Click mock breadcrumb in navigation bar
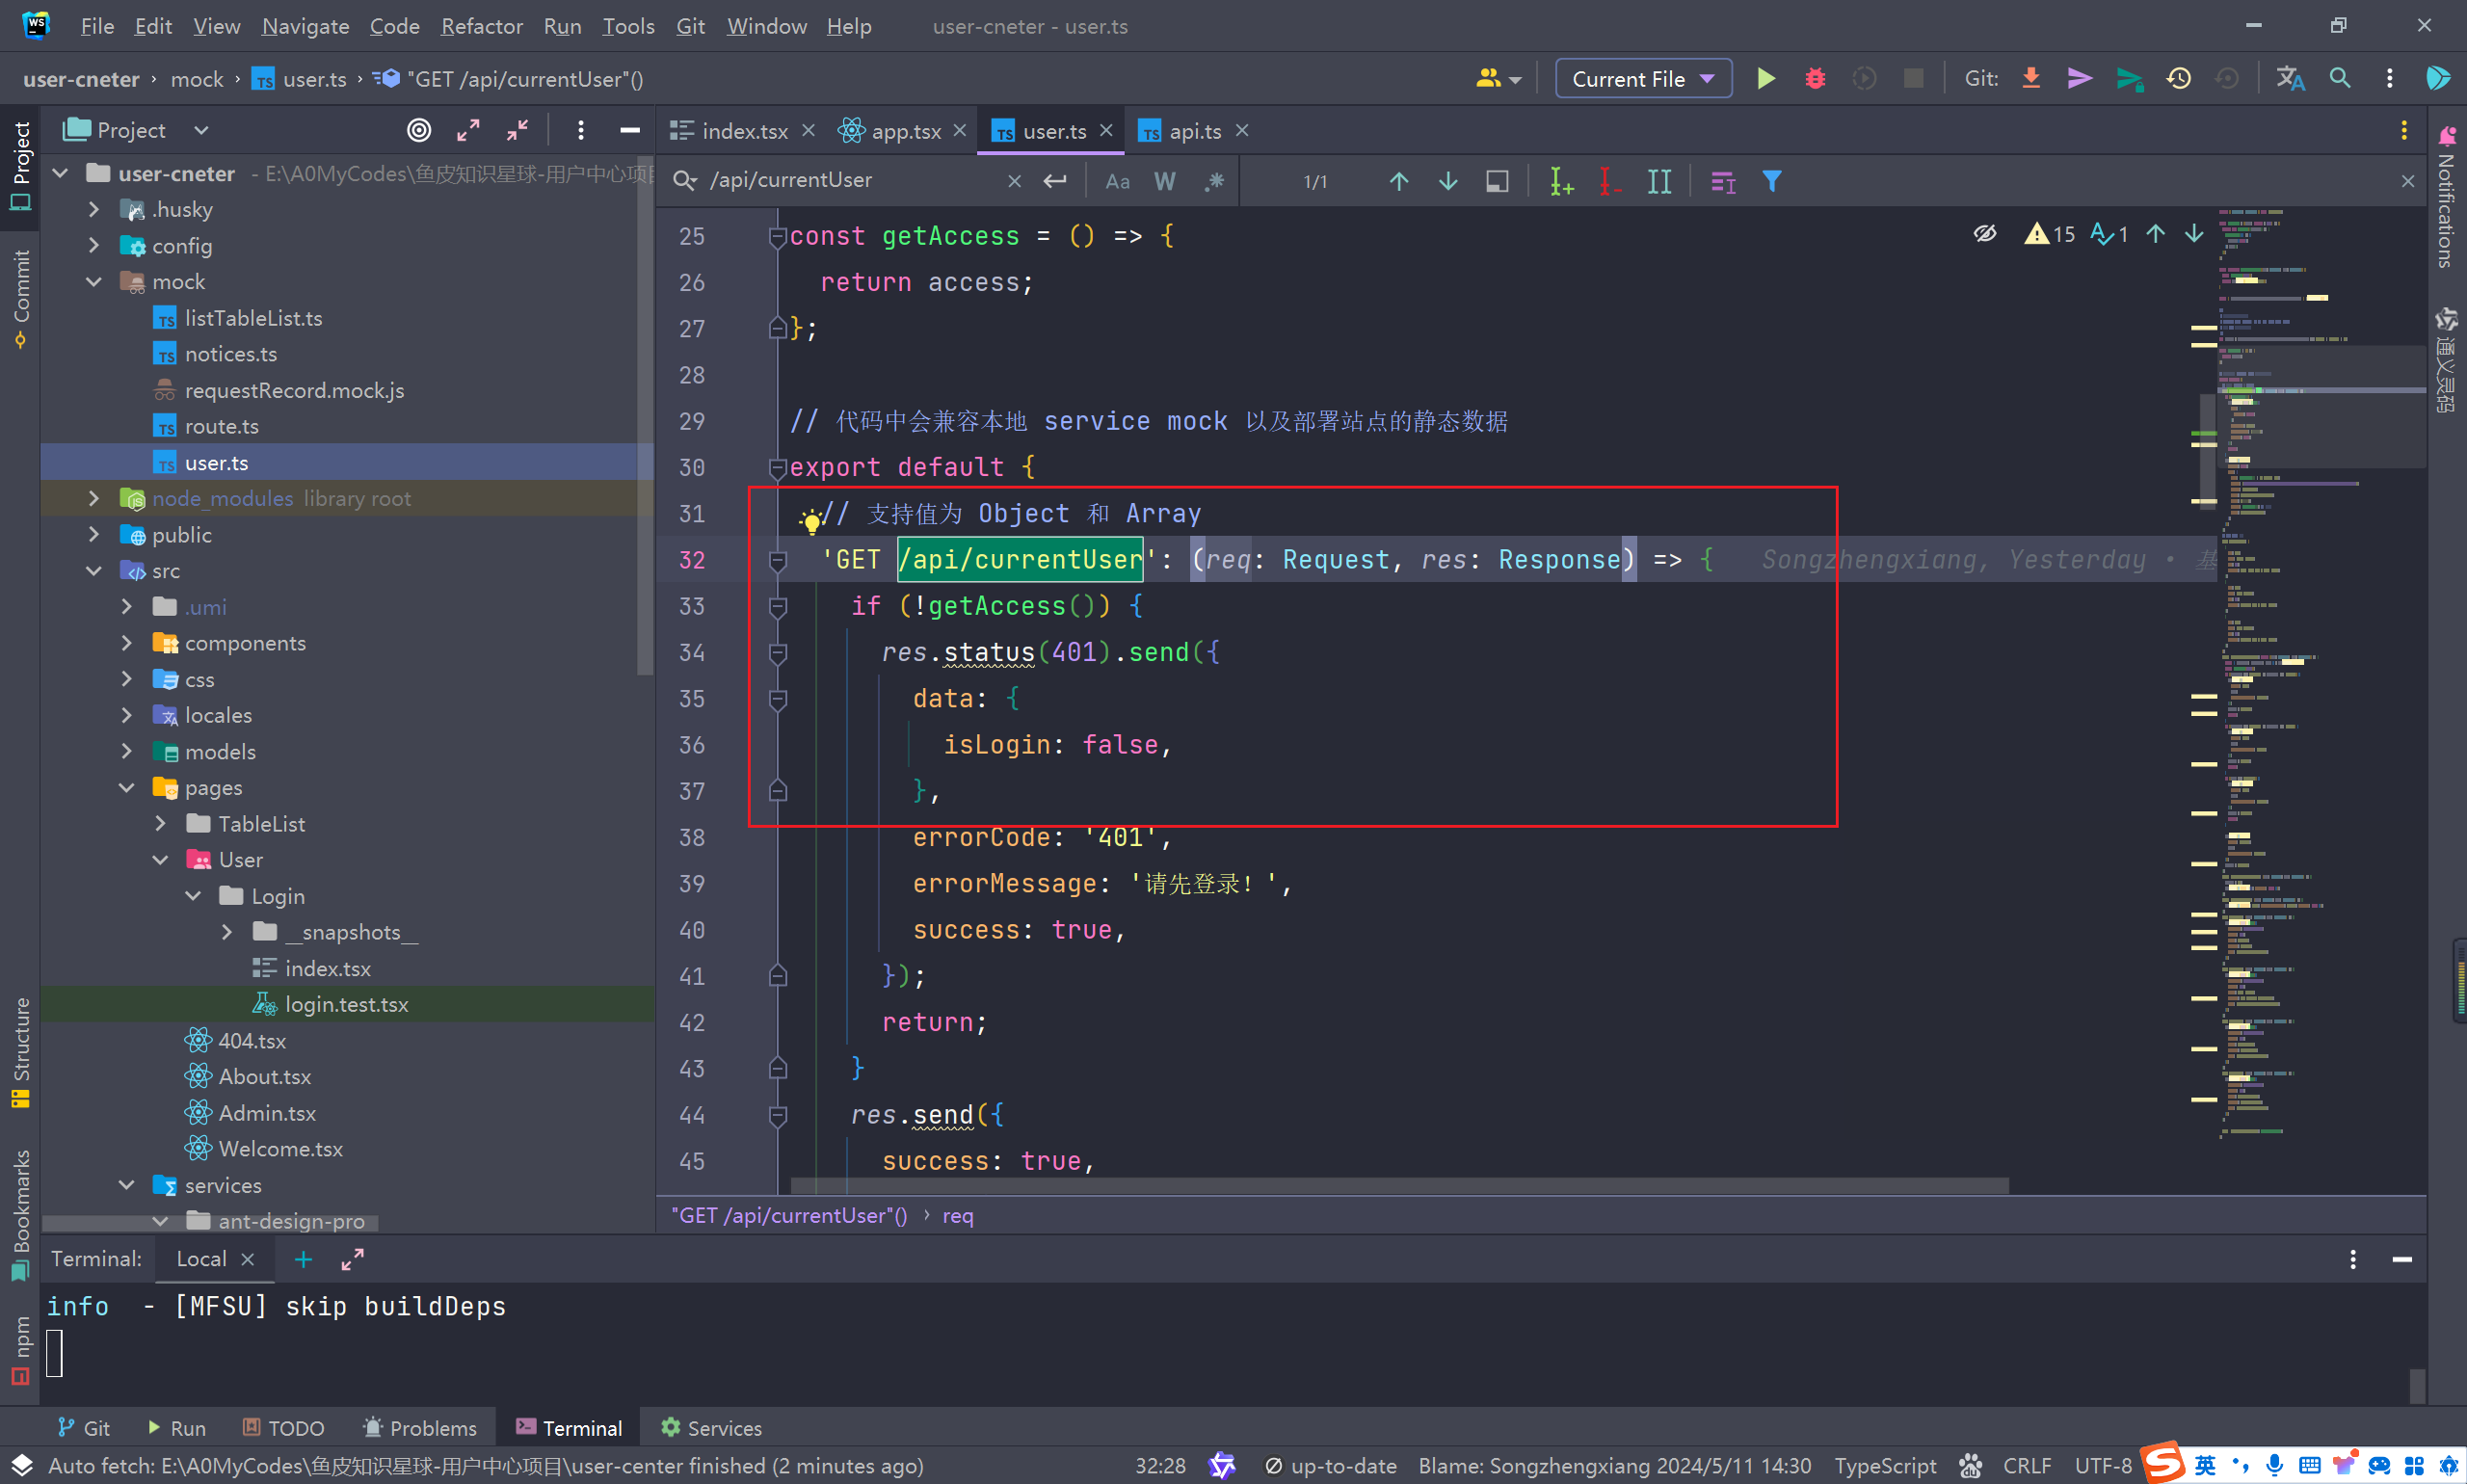 point(197,79)
